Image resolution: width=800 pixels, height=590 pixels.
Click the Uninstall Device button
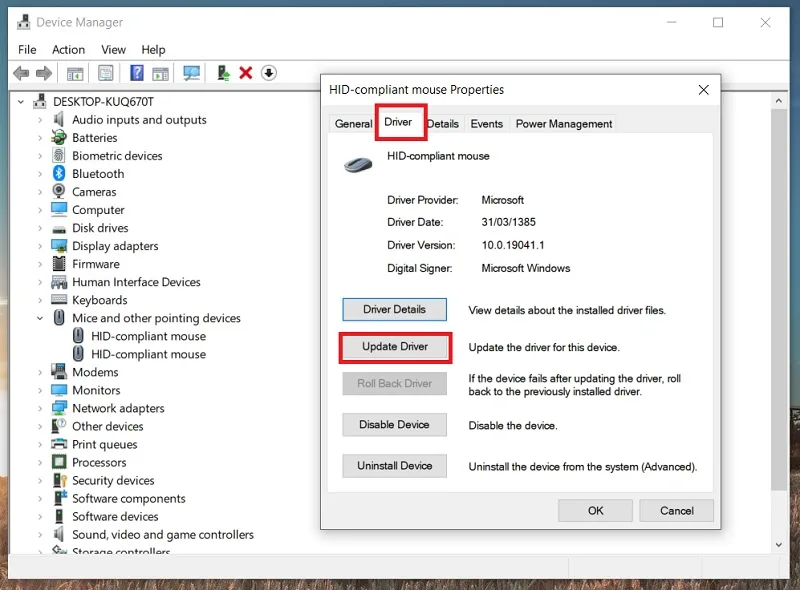pos(394,466)
